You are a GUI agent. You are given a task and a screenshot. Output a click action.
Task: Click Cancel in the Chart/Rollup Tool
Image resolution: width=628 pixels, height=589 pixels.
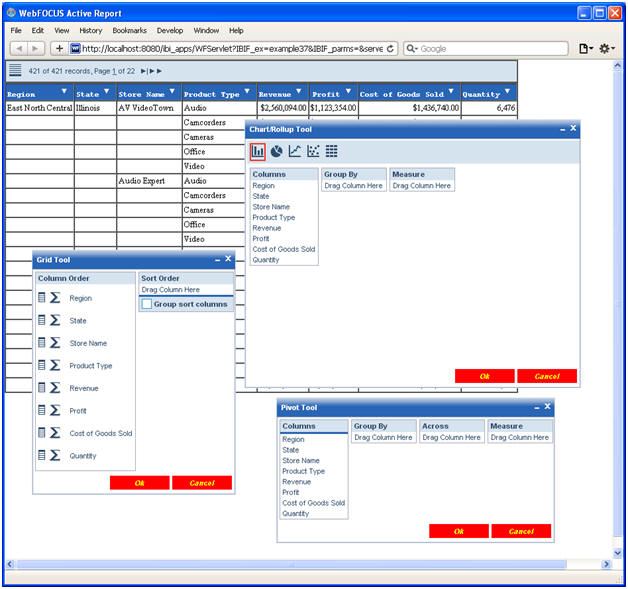coord(547,376)
